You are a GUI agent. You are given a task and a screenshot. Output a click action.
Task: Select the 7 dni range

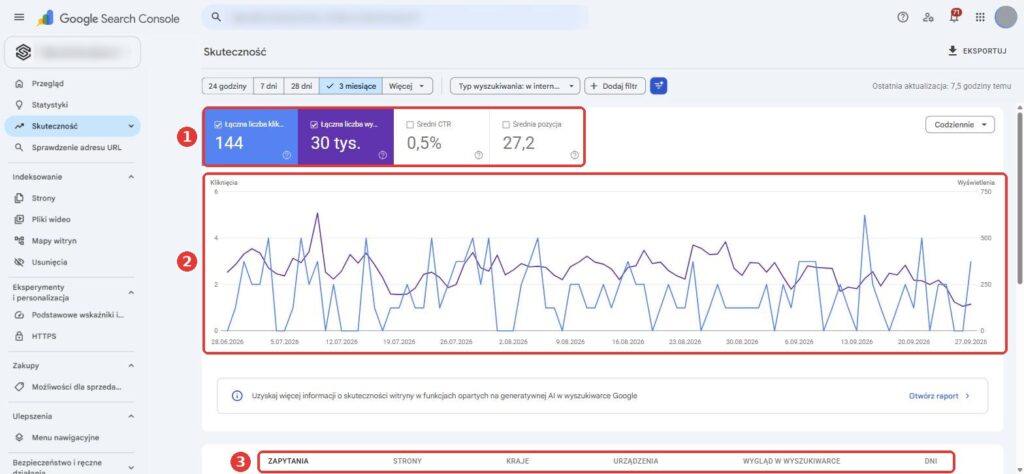click(268, 86)
